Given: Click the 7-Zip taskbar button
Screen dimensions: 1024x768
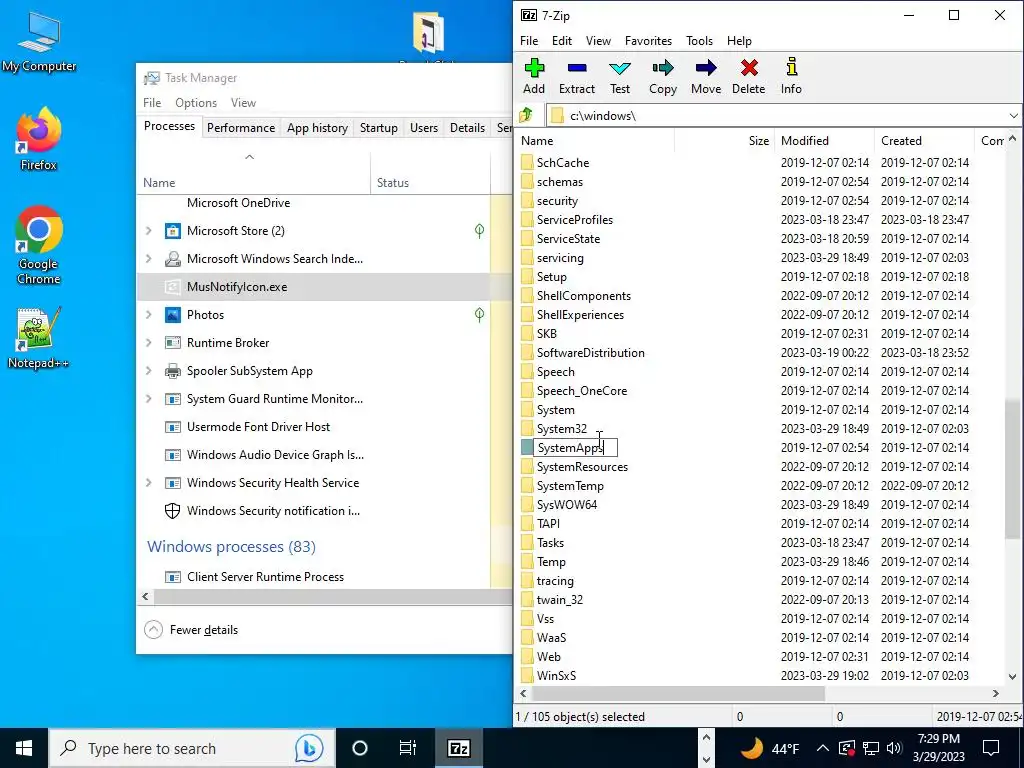Looking at the screenshot, I should (x=458, y=748).
